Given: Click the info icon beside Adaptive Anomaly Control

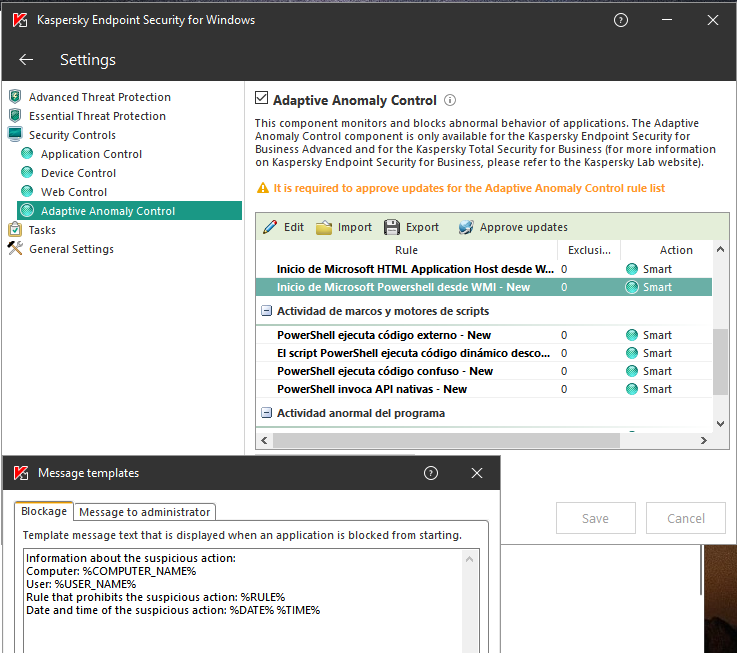Looking at the screenshot, I should pos(450,100).
